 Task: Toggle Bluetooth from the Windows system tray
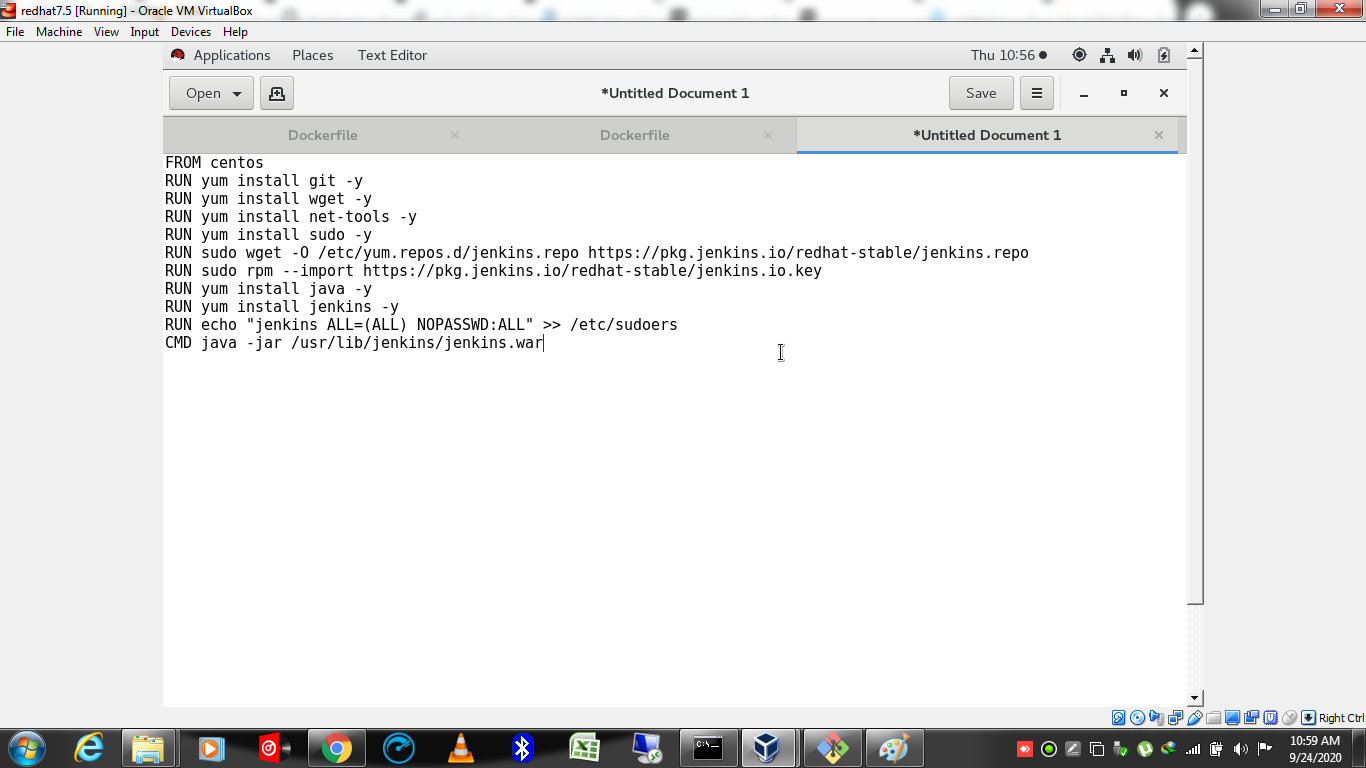[522, 747]
